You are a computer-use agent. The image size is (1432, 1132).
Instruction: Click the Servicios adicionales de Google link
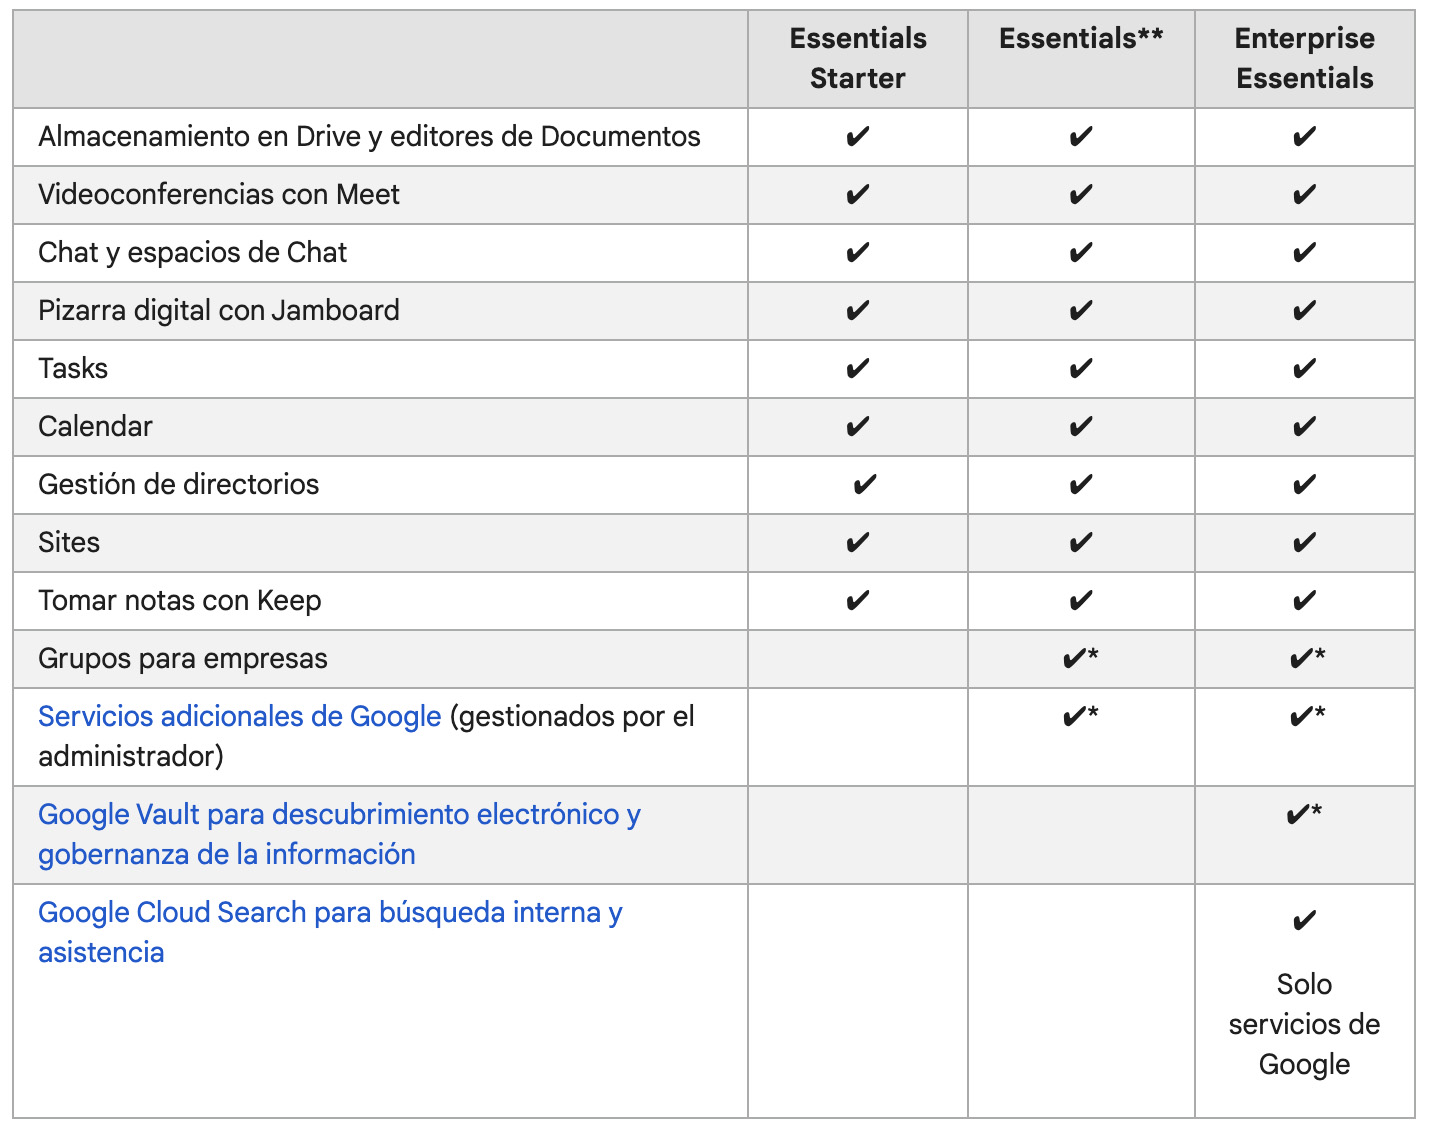coord(239,717)
